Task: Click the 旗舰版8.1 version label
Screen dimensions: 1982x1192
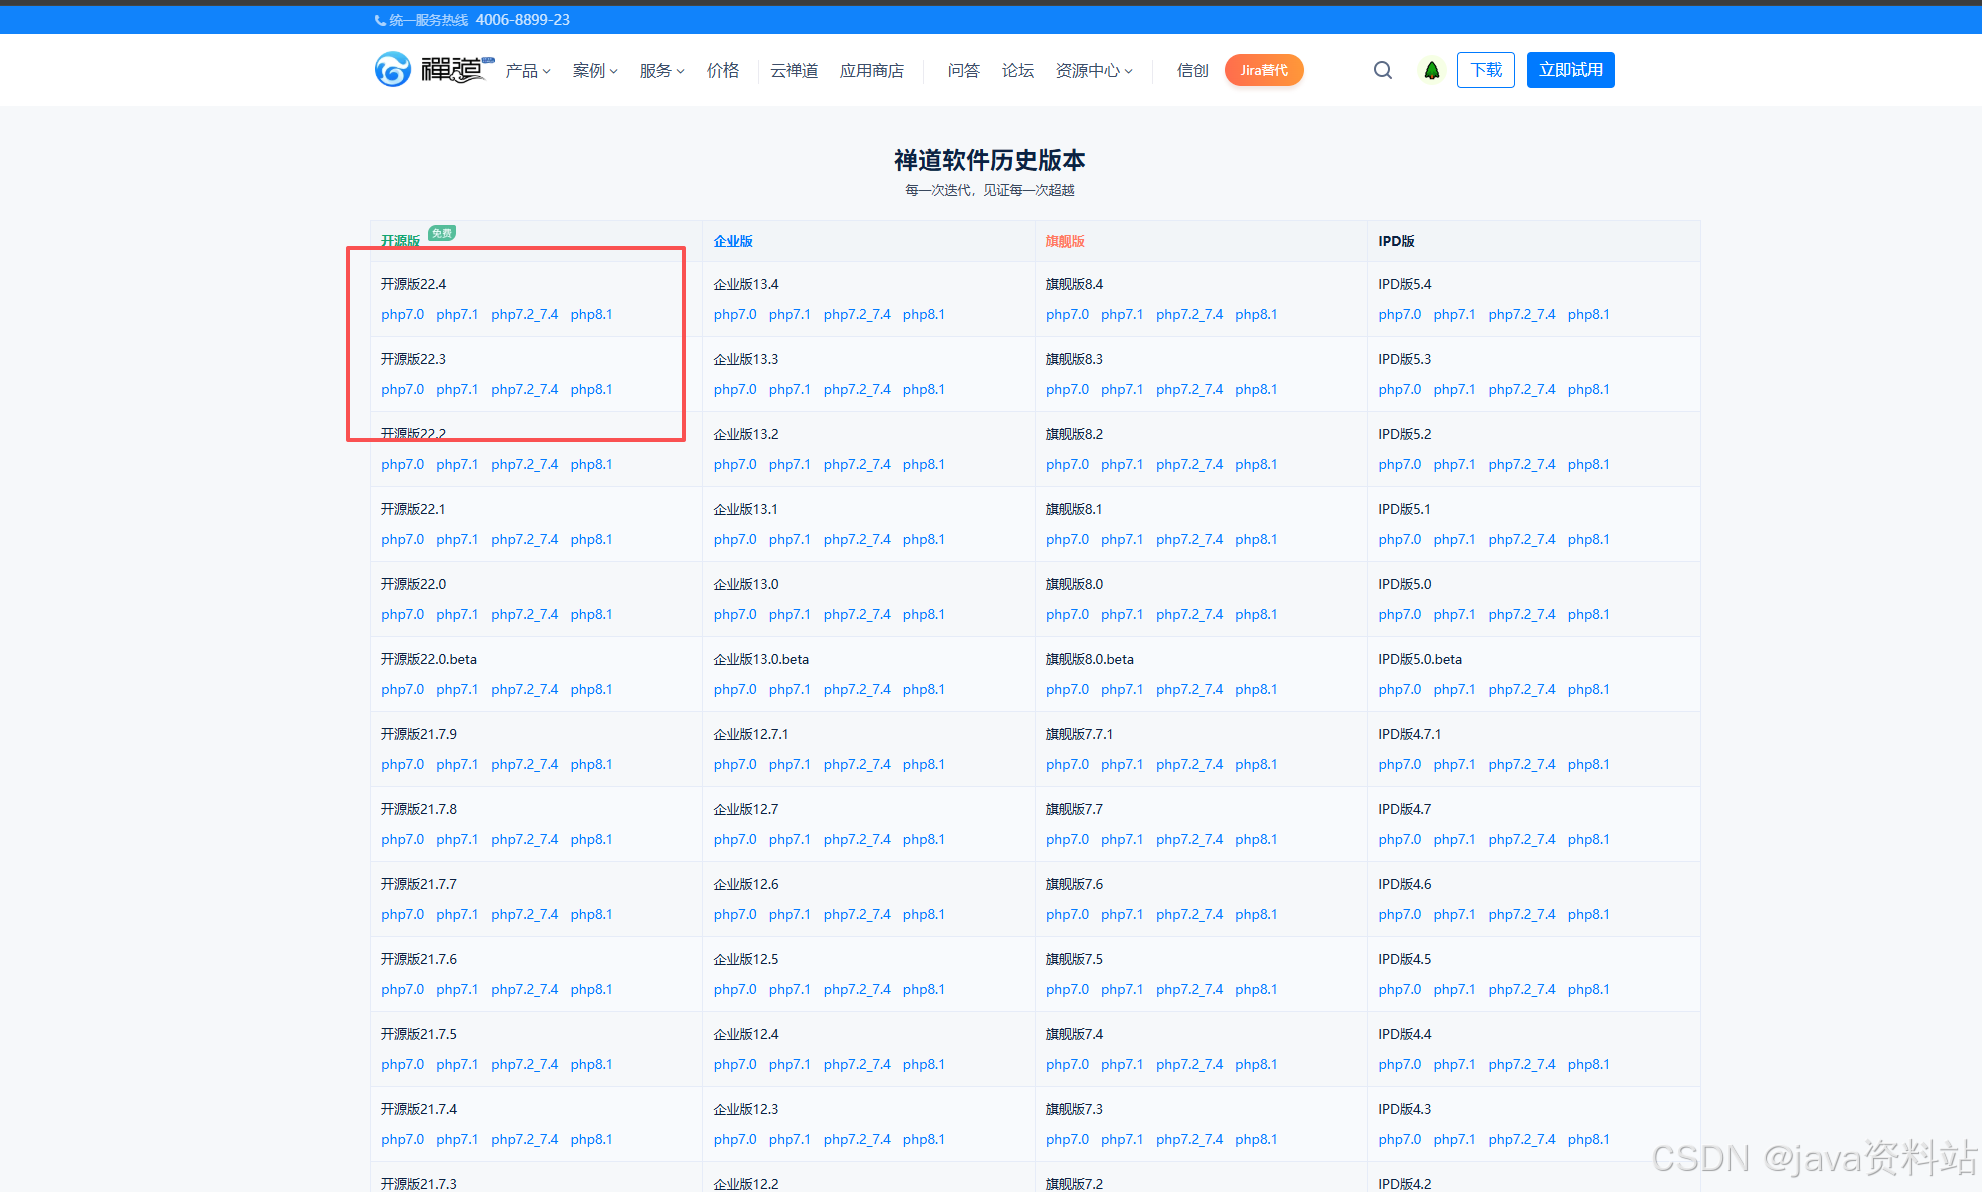Action: point(1074,509)
